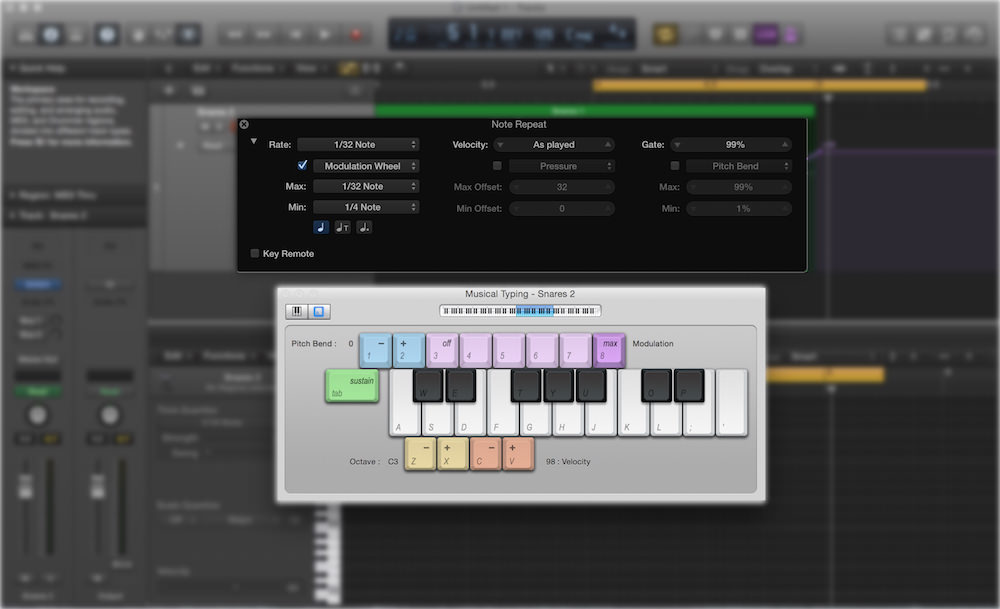This screenshot has height=609, width=1000.
Task: Click modulation max key 8
Action: click(609, 350)
